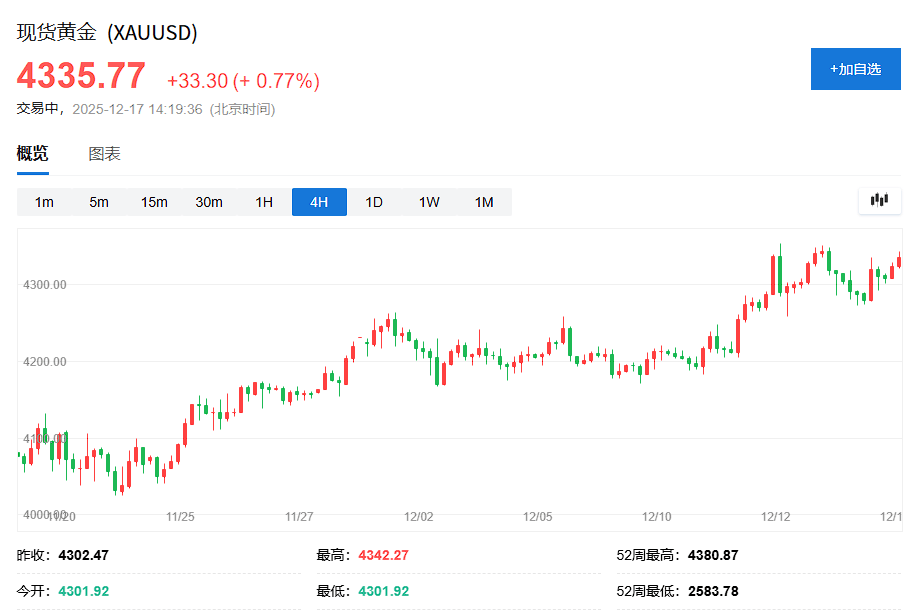Choose the 1M monthly interval
Image resolution: width=914 pixels, height=612 pixels.
[484, 202]
